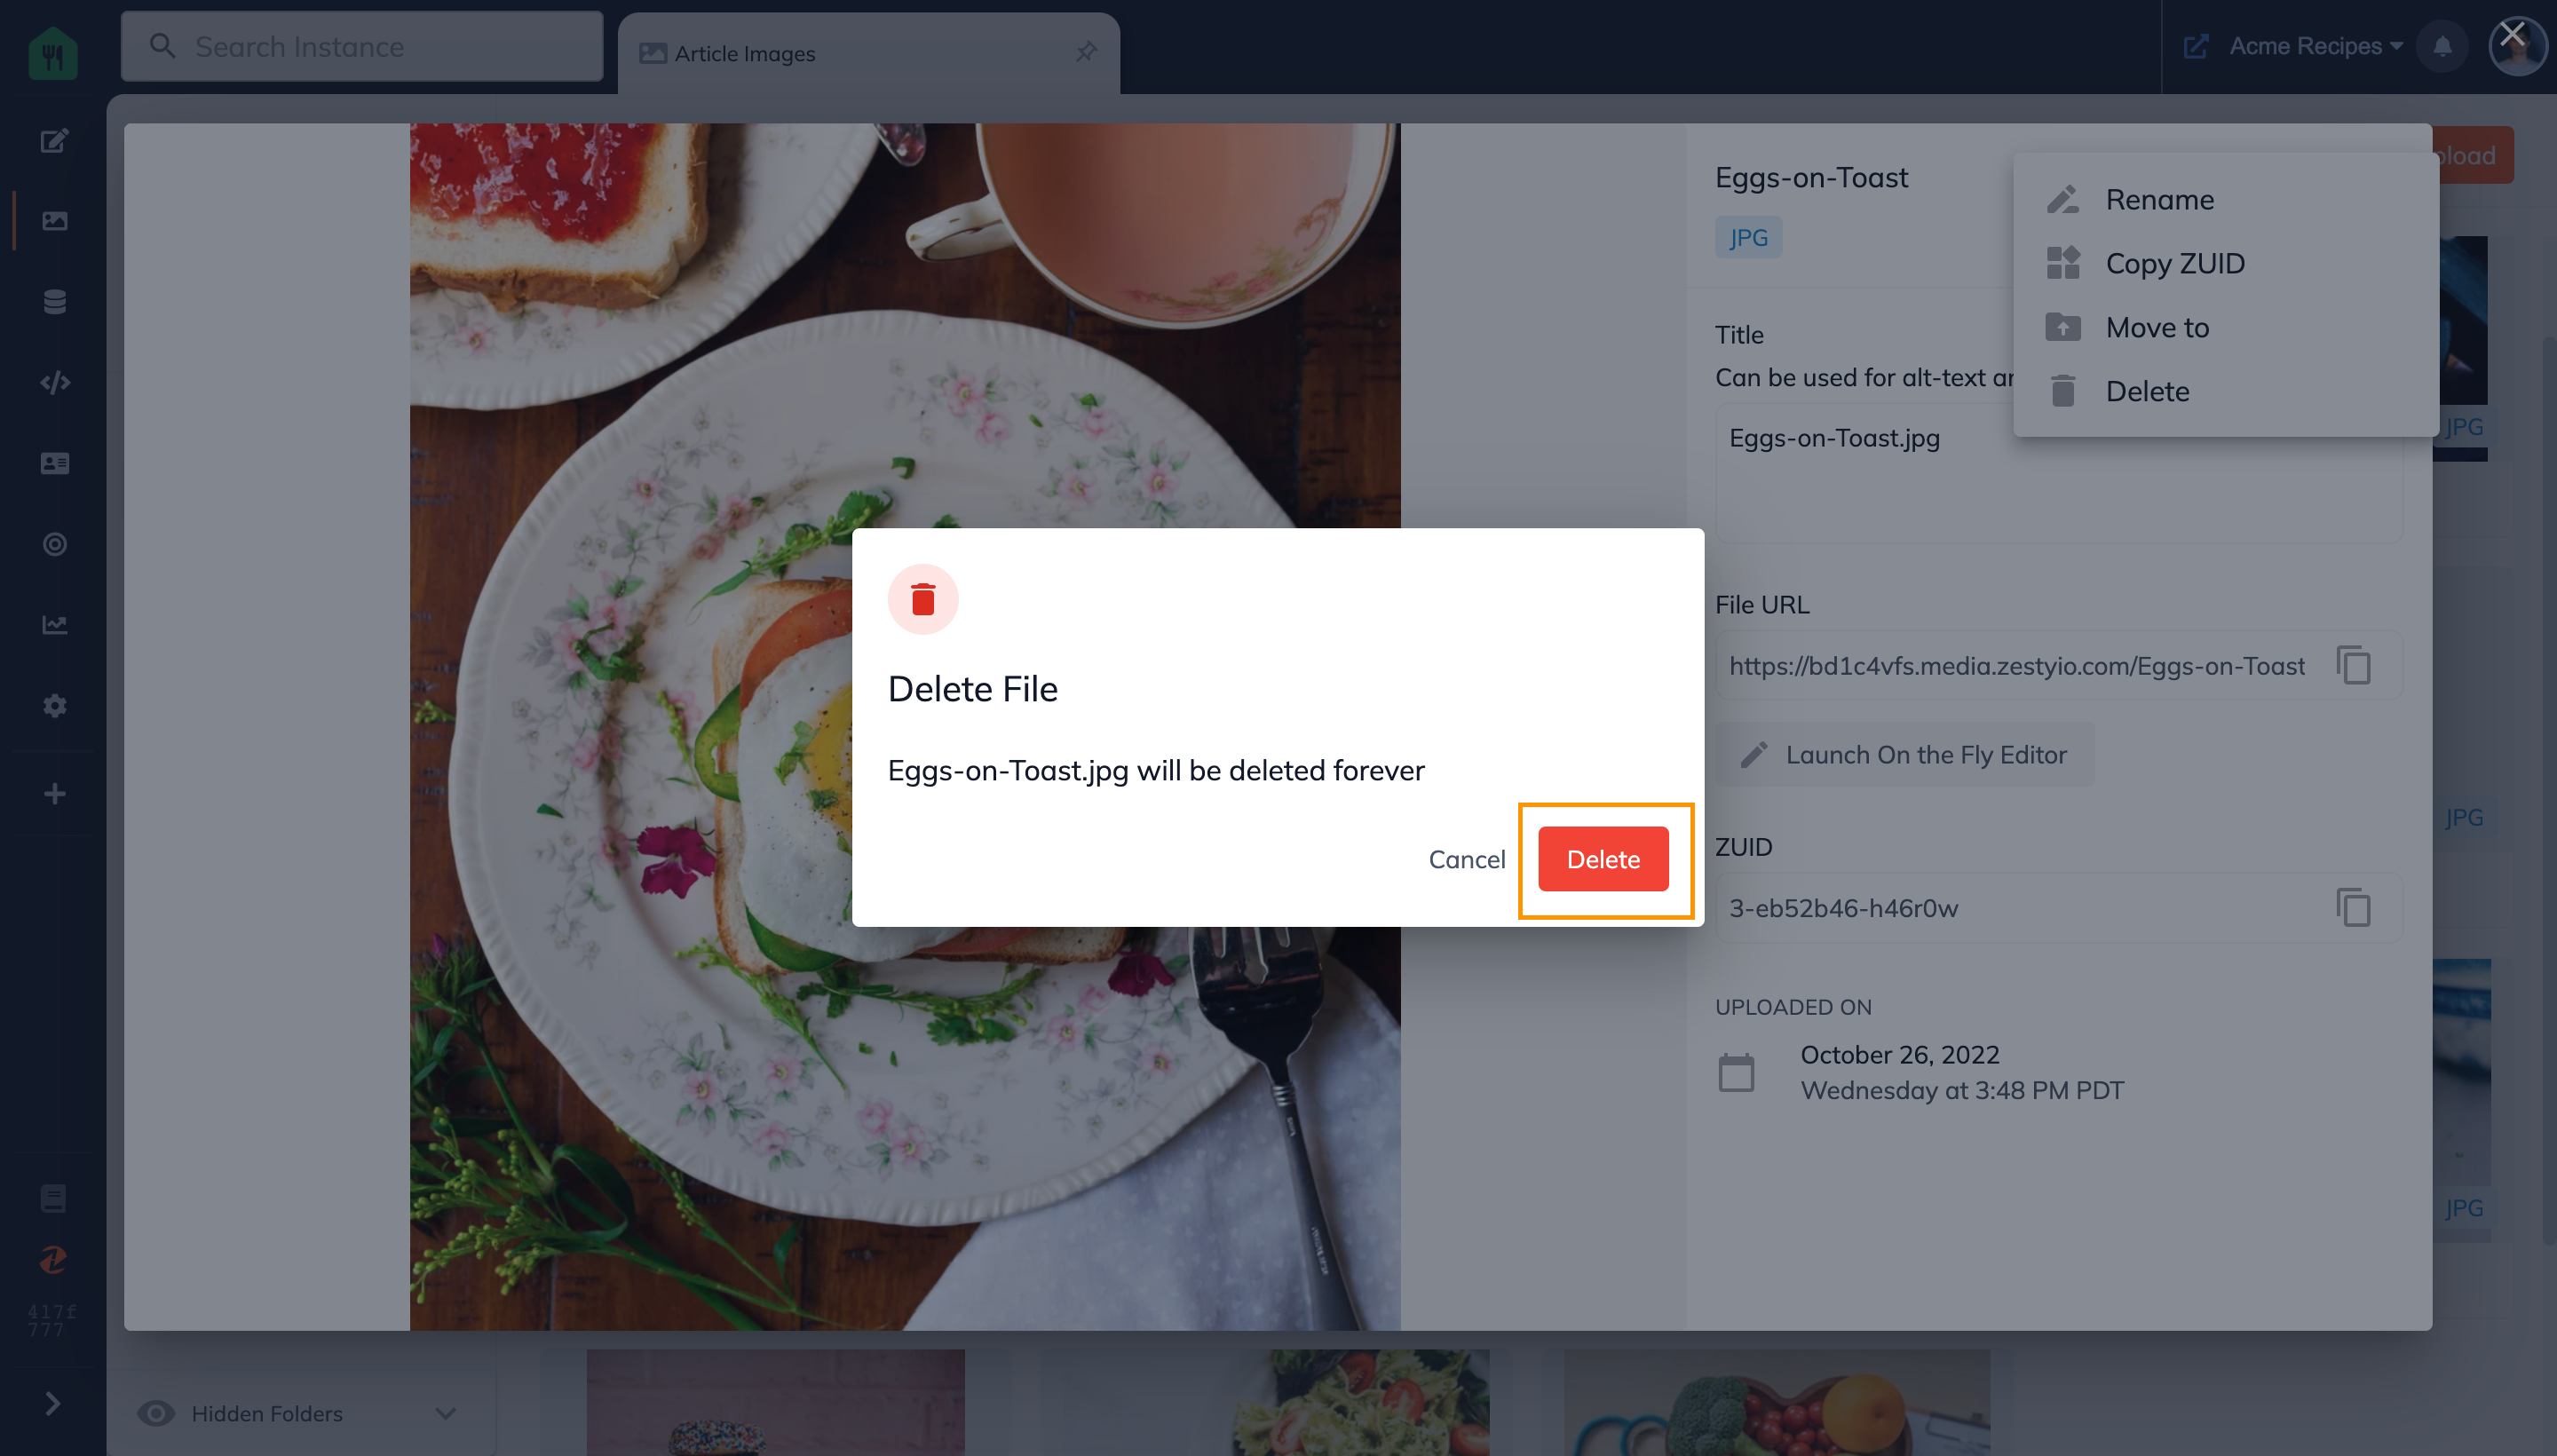Click the copy icon next to ZUID field

pyautogui.click(x=2354, y=910)
